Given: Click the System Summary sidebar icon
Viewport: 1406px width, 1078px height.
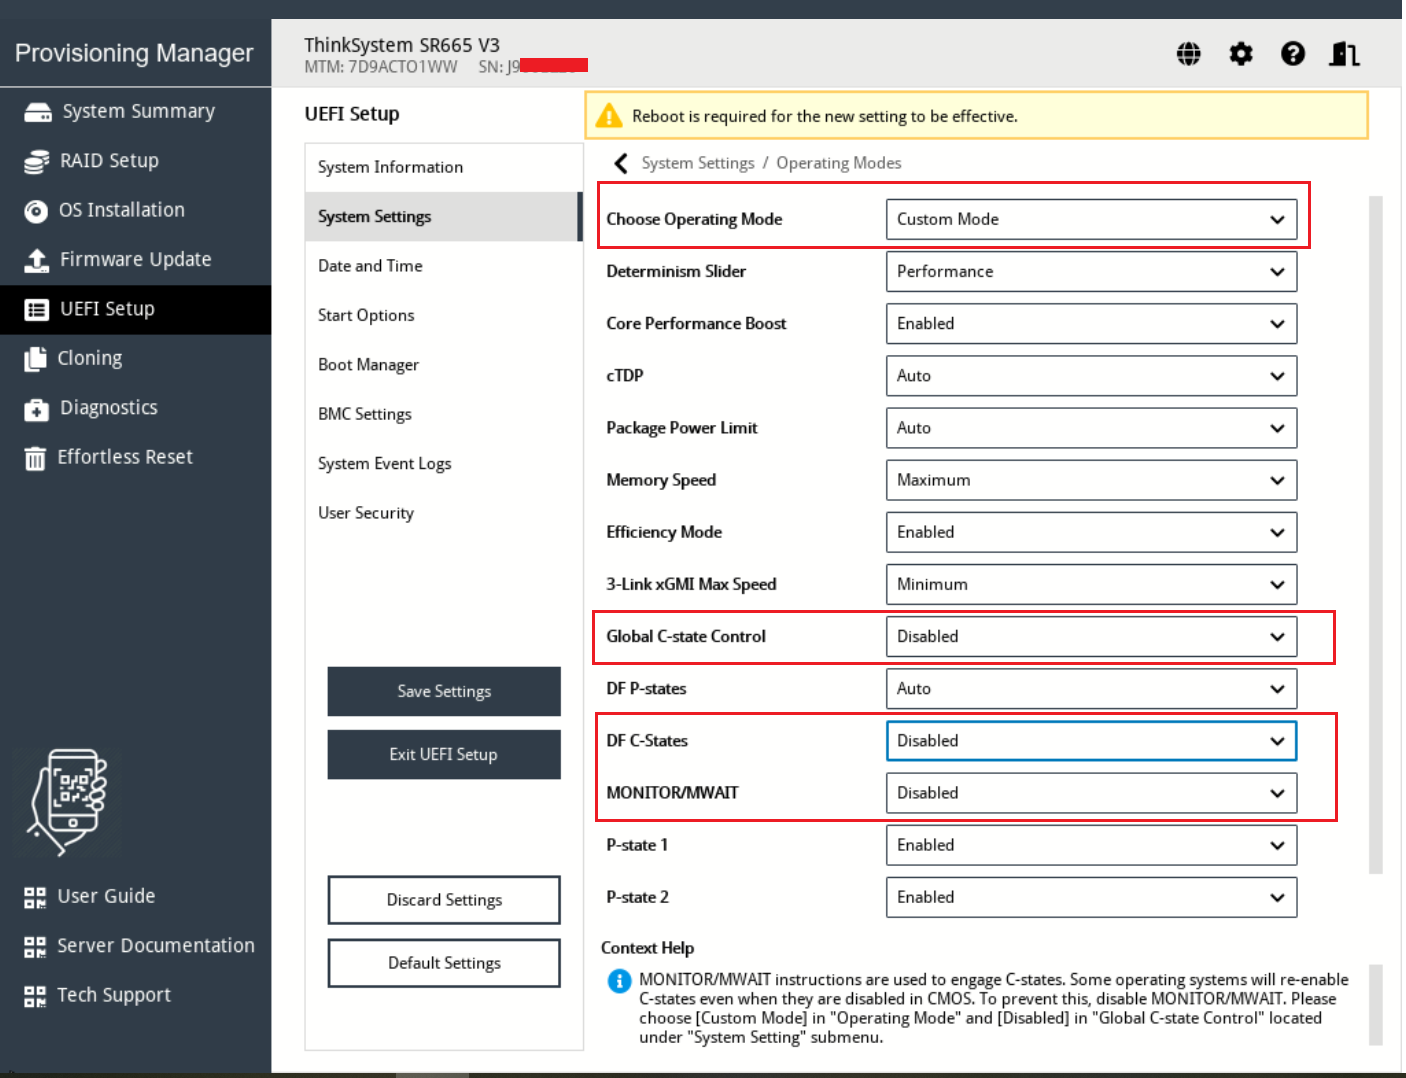Looking at the screenshot, I should [38, 112].
